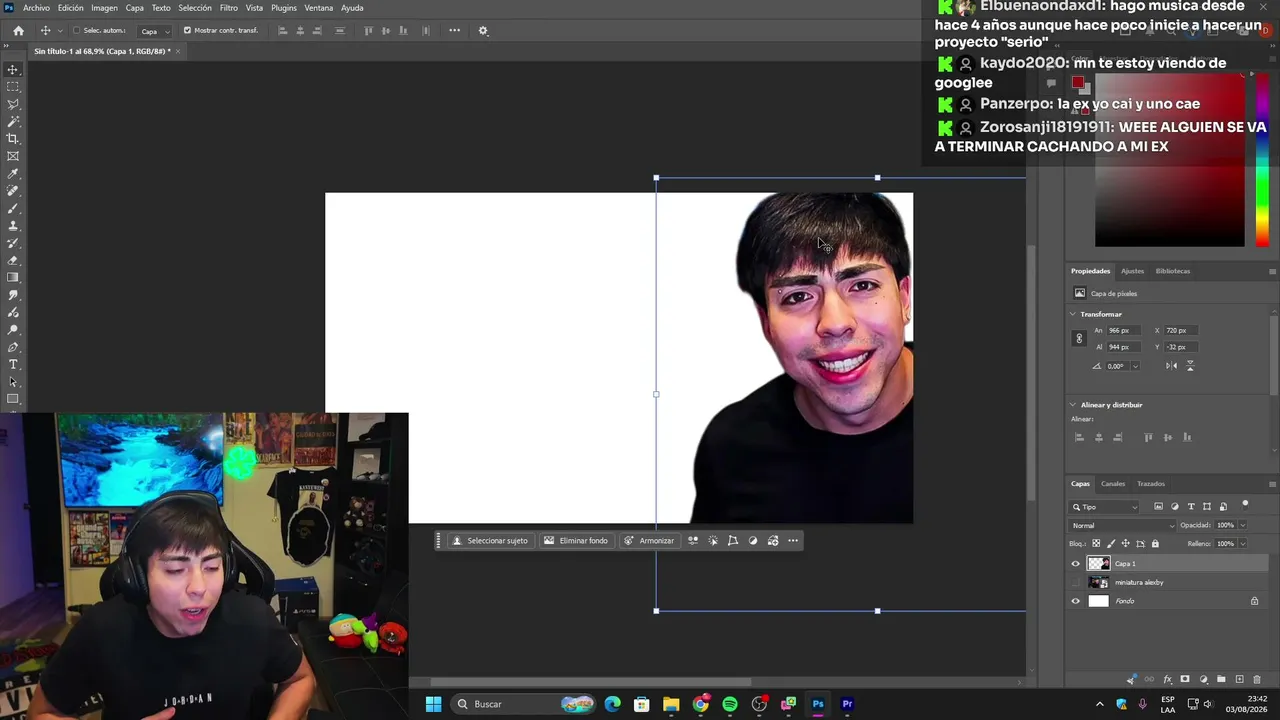Show the miniatura alexby layer
This screenshot has width=1280, height=720.
(1076, 582)
